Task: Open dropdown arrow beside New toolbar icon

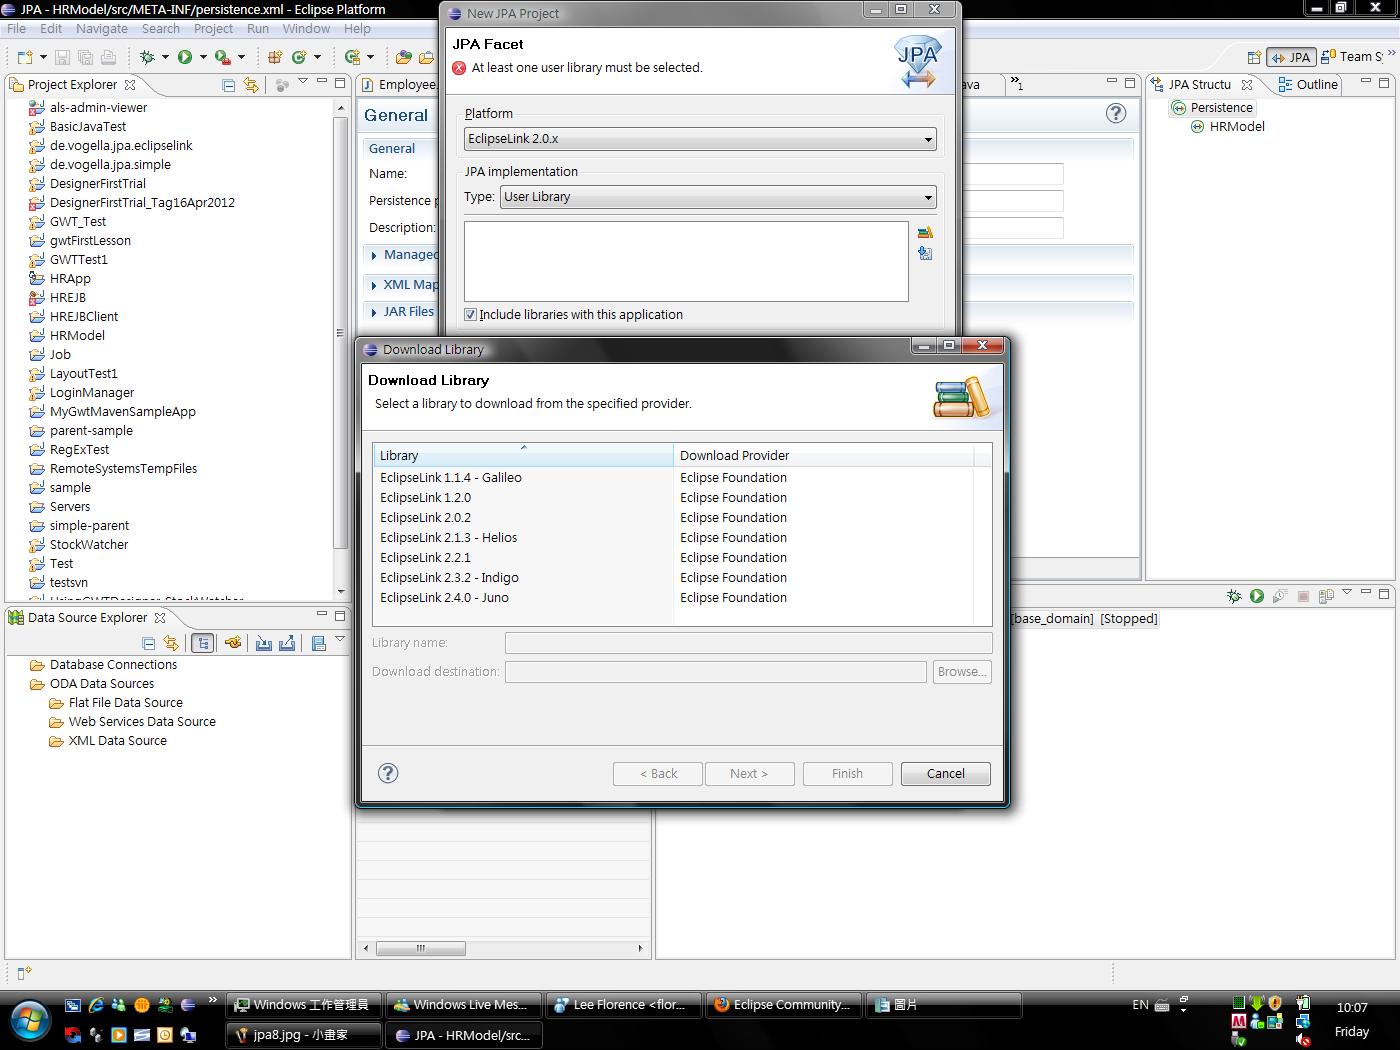Action: [x=43, y=57]
